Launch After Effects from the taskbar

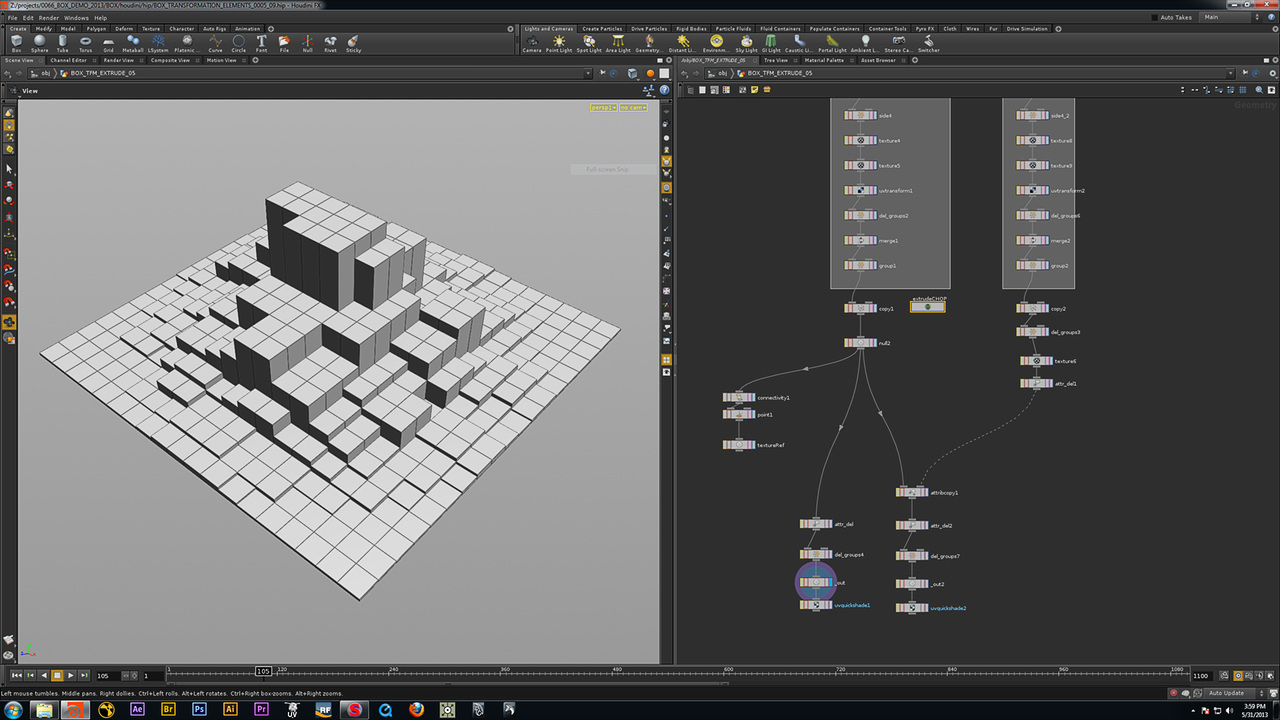pyautogui.click(x=138, y=708)
